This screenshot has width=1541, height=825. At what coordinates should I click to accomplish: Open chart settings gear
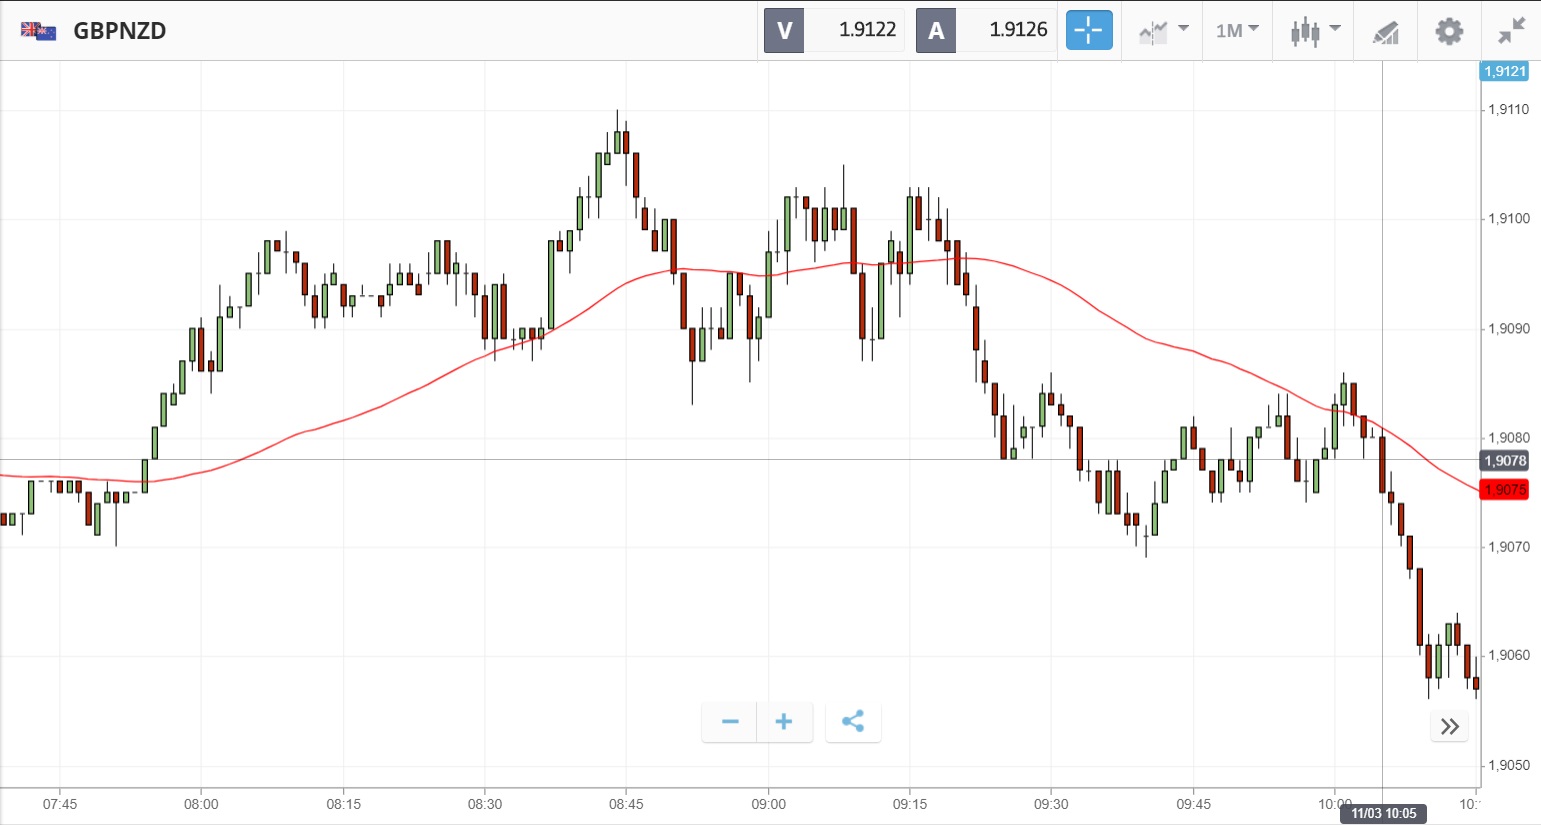pyautogui.click(x=1449, y=31)
